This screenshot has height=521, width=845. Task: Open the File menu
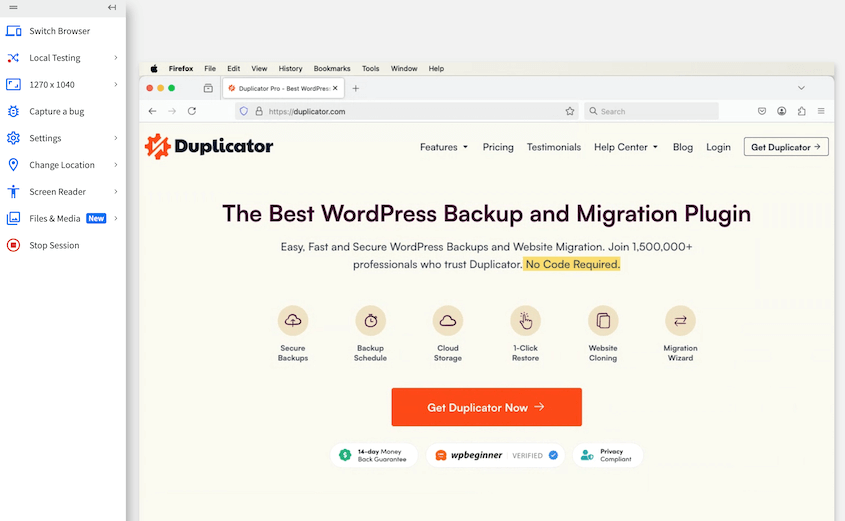tap(210, 68)
